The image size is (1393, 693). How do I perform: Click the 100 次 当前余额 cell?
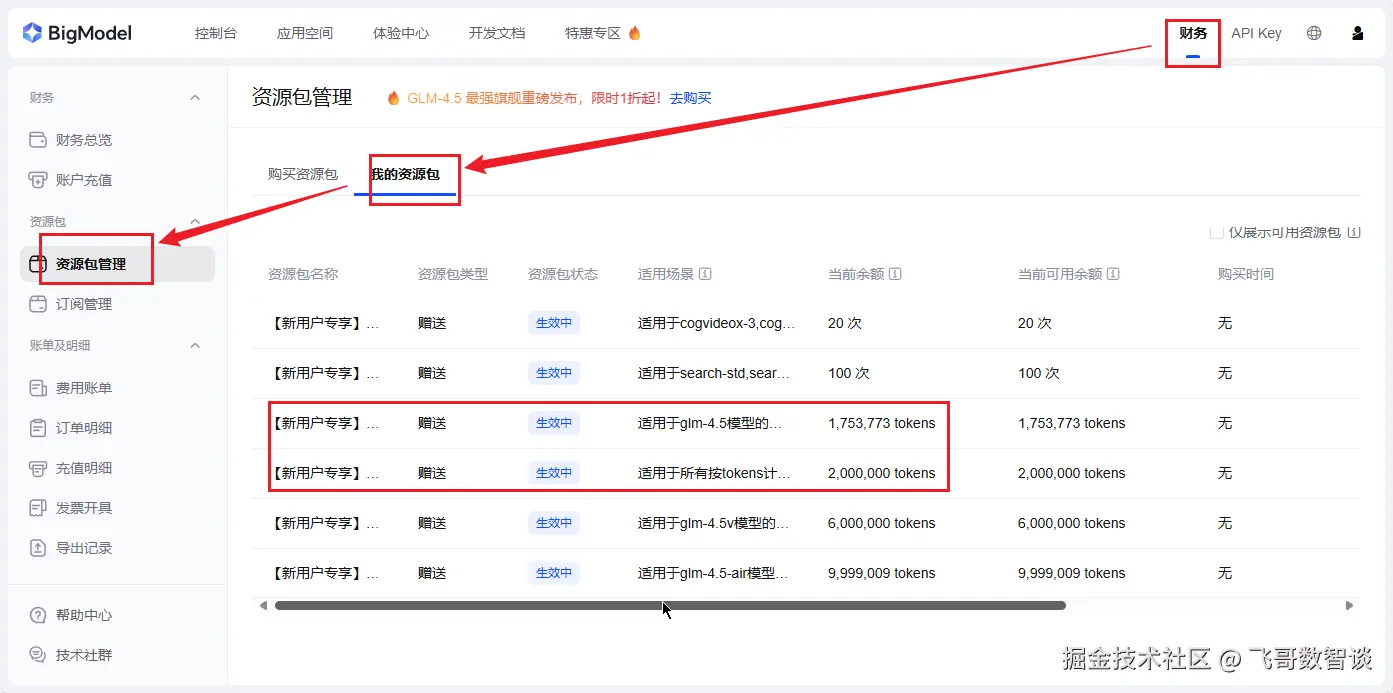[x=848, y=373]
